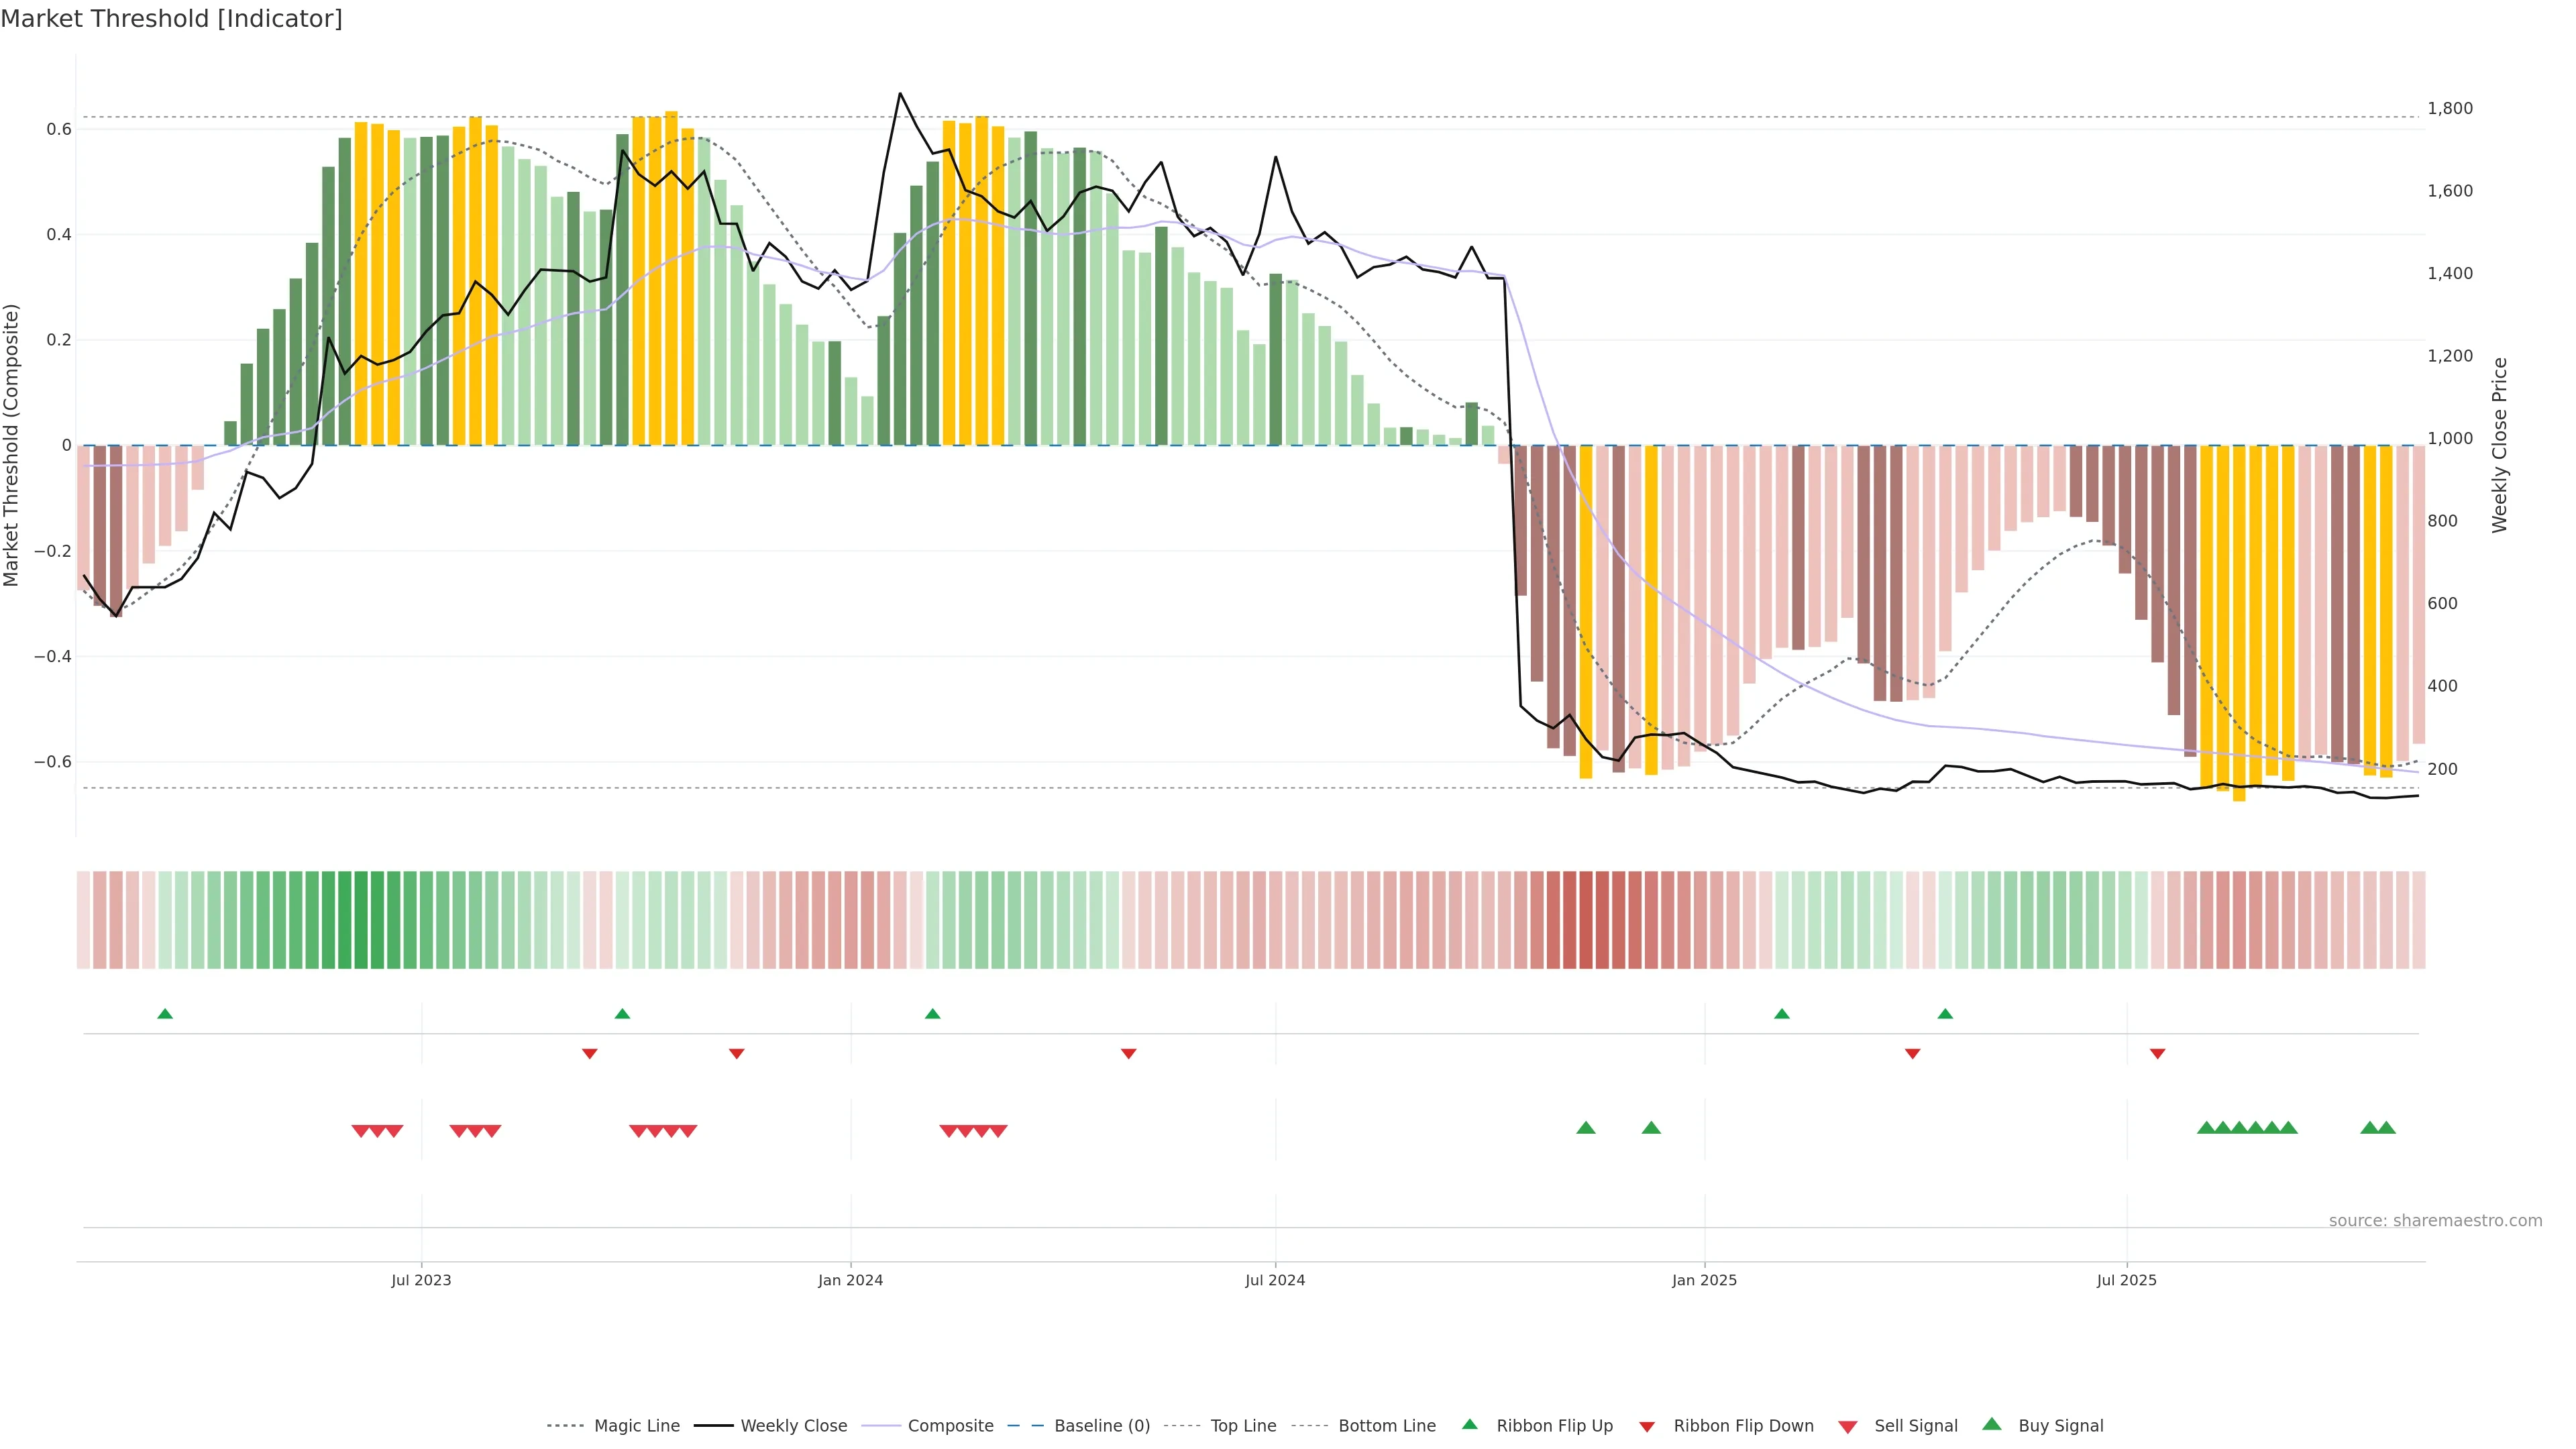
Task: Toggle the Top Line legend entry
Action: point(1243,1426)
